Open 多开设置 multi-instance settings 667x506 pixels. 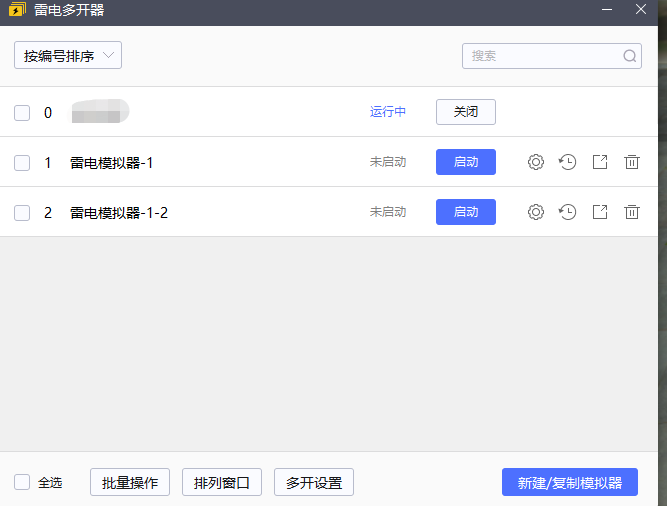(314, 483)
